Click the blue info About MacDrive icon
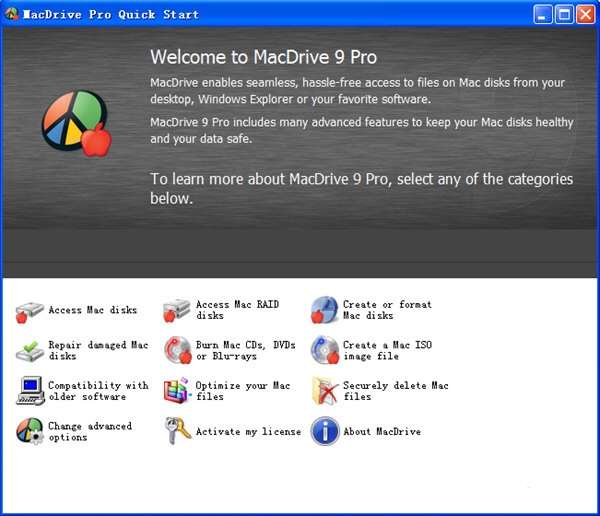This screenshot has height=516, width=600. point(325,431)
